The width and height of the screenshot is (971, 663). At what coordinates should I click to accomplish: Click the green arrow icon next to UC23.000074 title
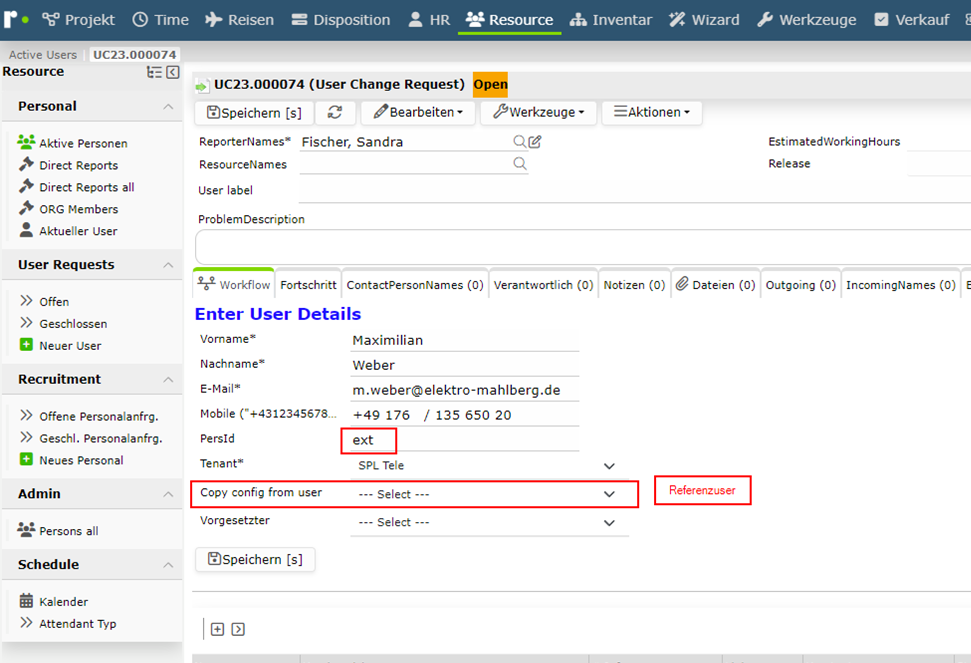[x=202, y=86]
